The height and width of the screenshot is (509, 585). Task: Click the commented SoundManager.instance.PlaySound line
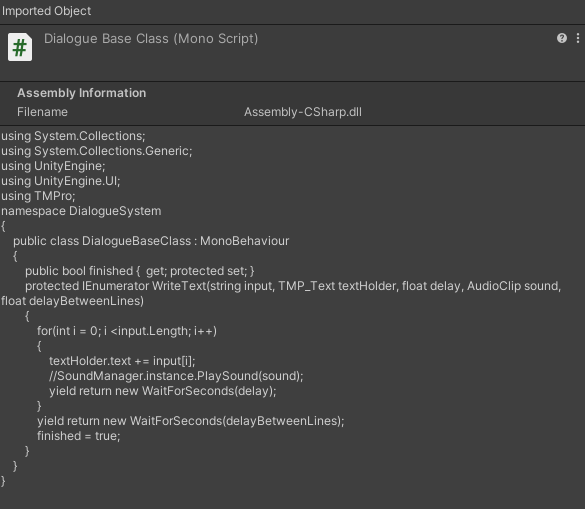pos(176,376)
